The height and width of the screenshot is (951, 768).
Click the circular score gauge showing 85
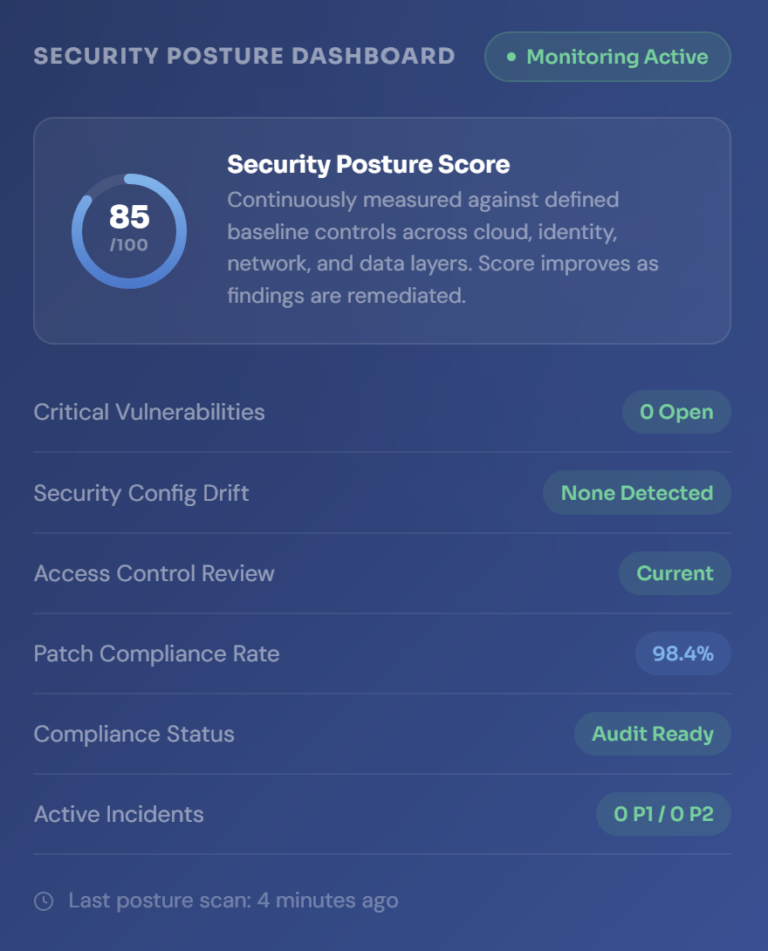(x=129, y=231)
